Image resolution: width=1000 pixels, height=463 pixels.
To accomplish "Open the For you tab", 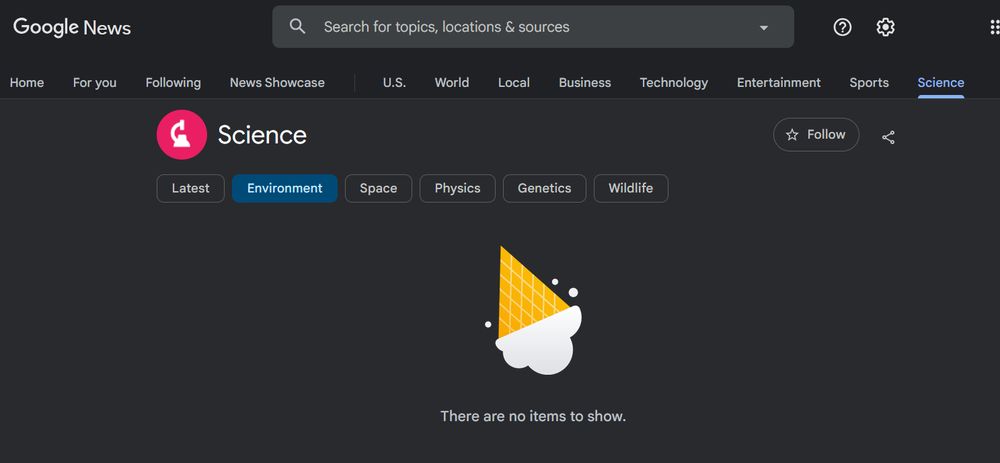I will (x=94, y=83).
